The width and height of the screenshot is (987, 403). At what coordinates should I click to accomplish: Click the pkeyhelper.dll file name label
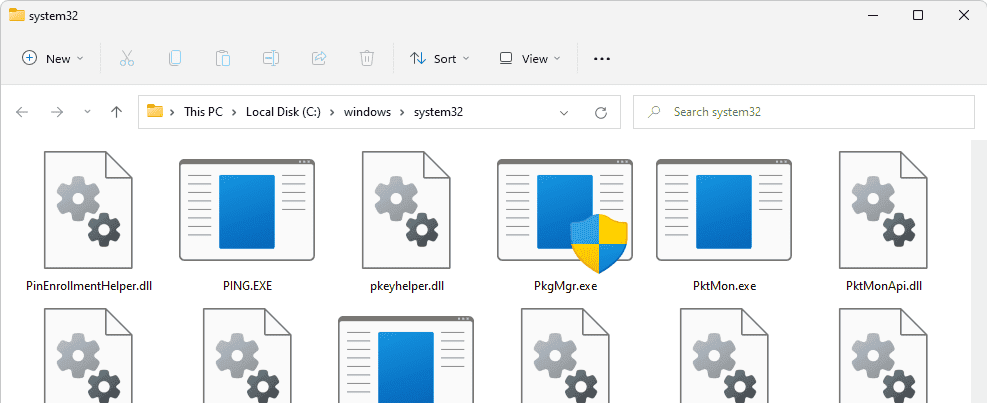407,286
